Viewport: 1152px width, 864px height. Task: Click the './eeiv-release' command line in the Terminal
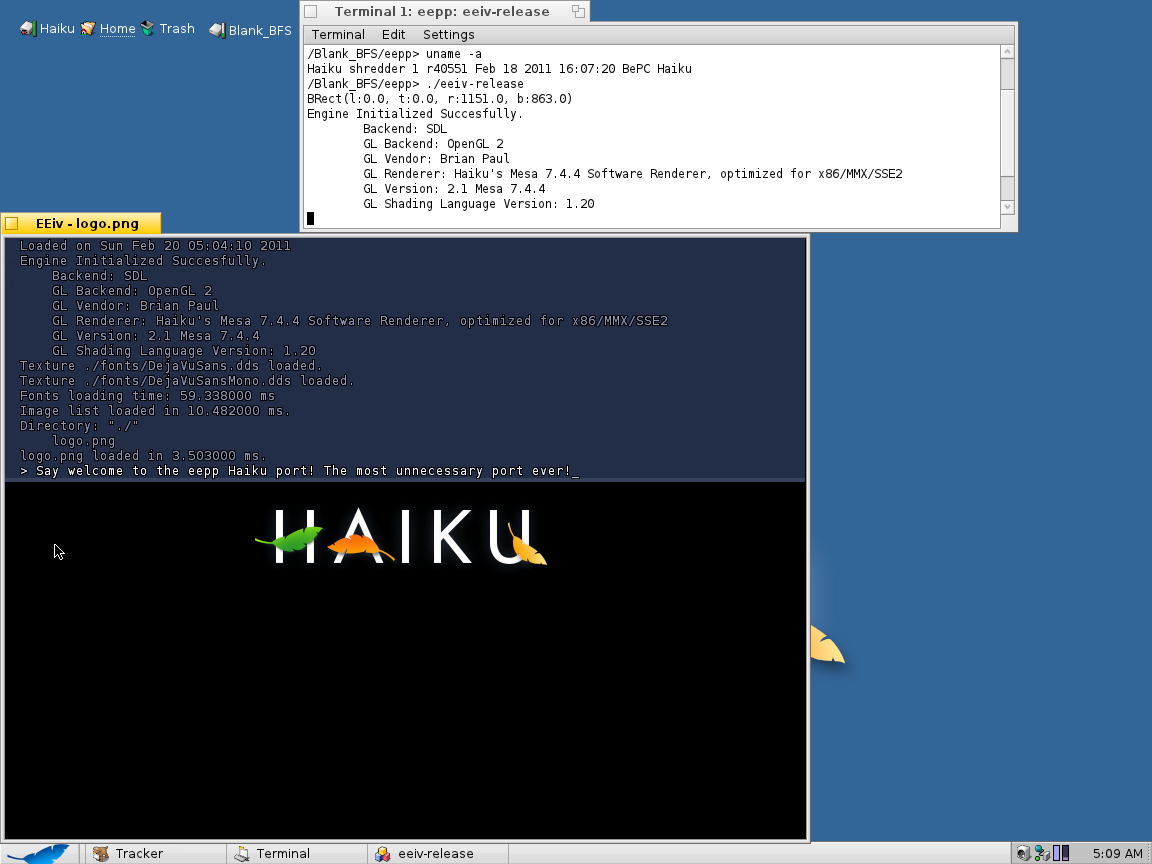point(415,84)
